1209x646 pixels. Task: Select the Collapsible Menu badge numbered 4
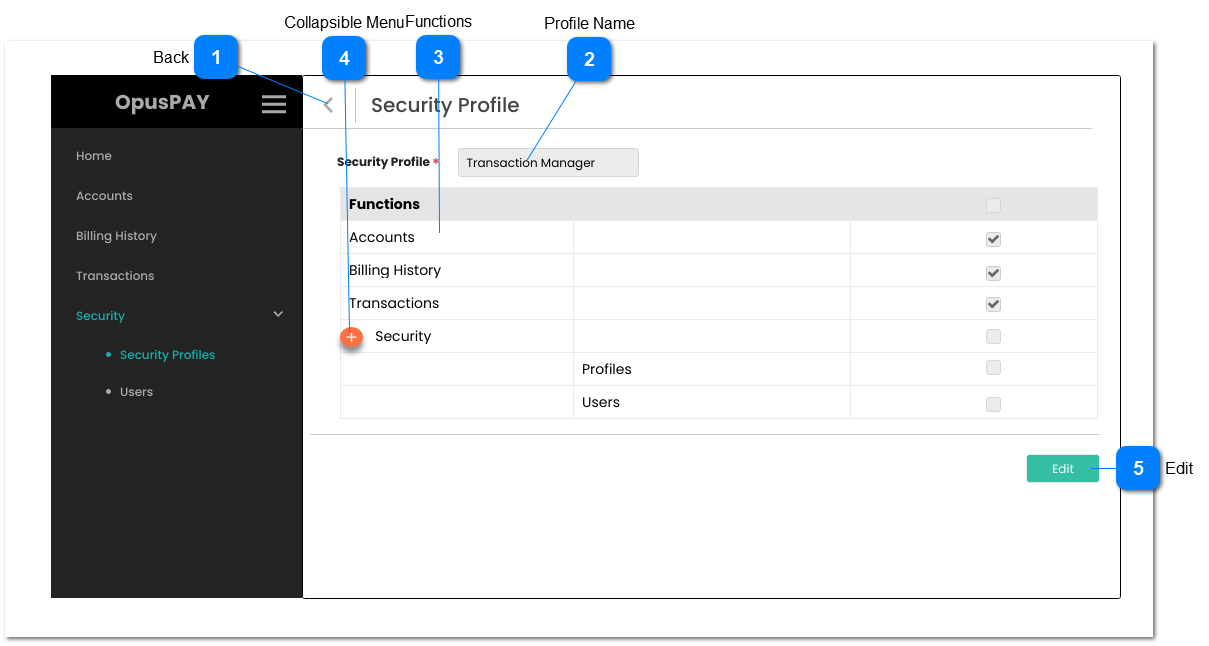(345, 57)
